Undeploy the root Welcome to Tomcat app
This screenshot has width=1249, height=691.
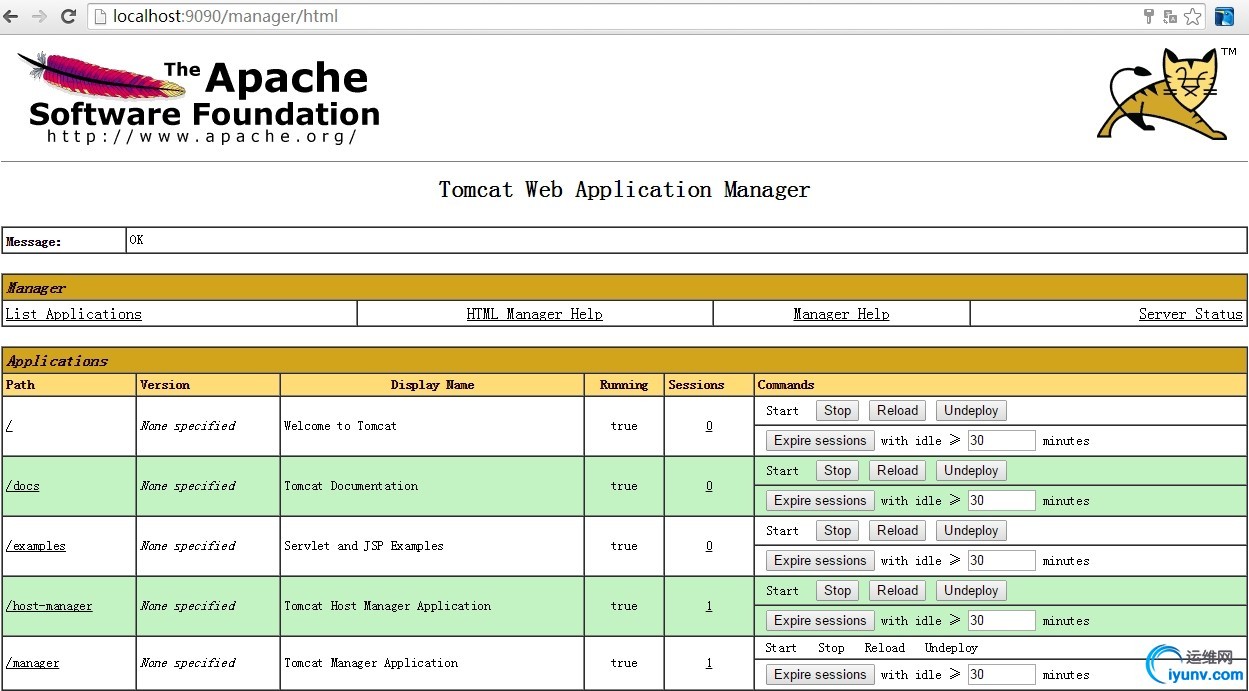pyautogui.click(x=971, y=410)
